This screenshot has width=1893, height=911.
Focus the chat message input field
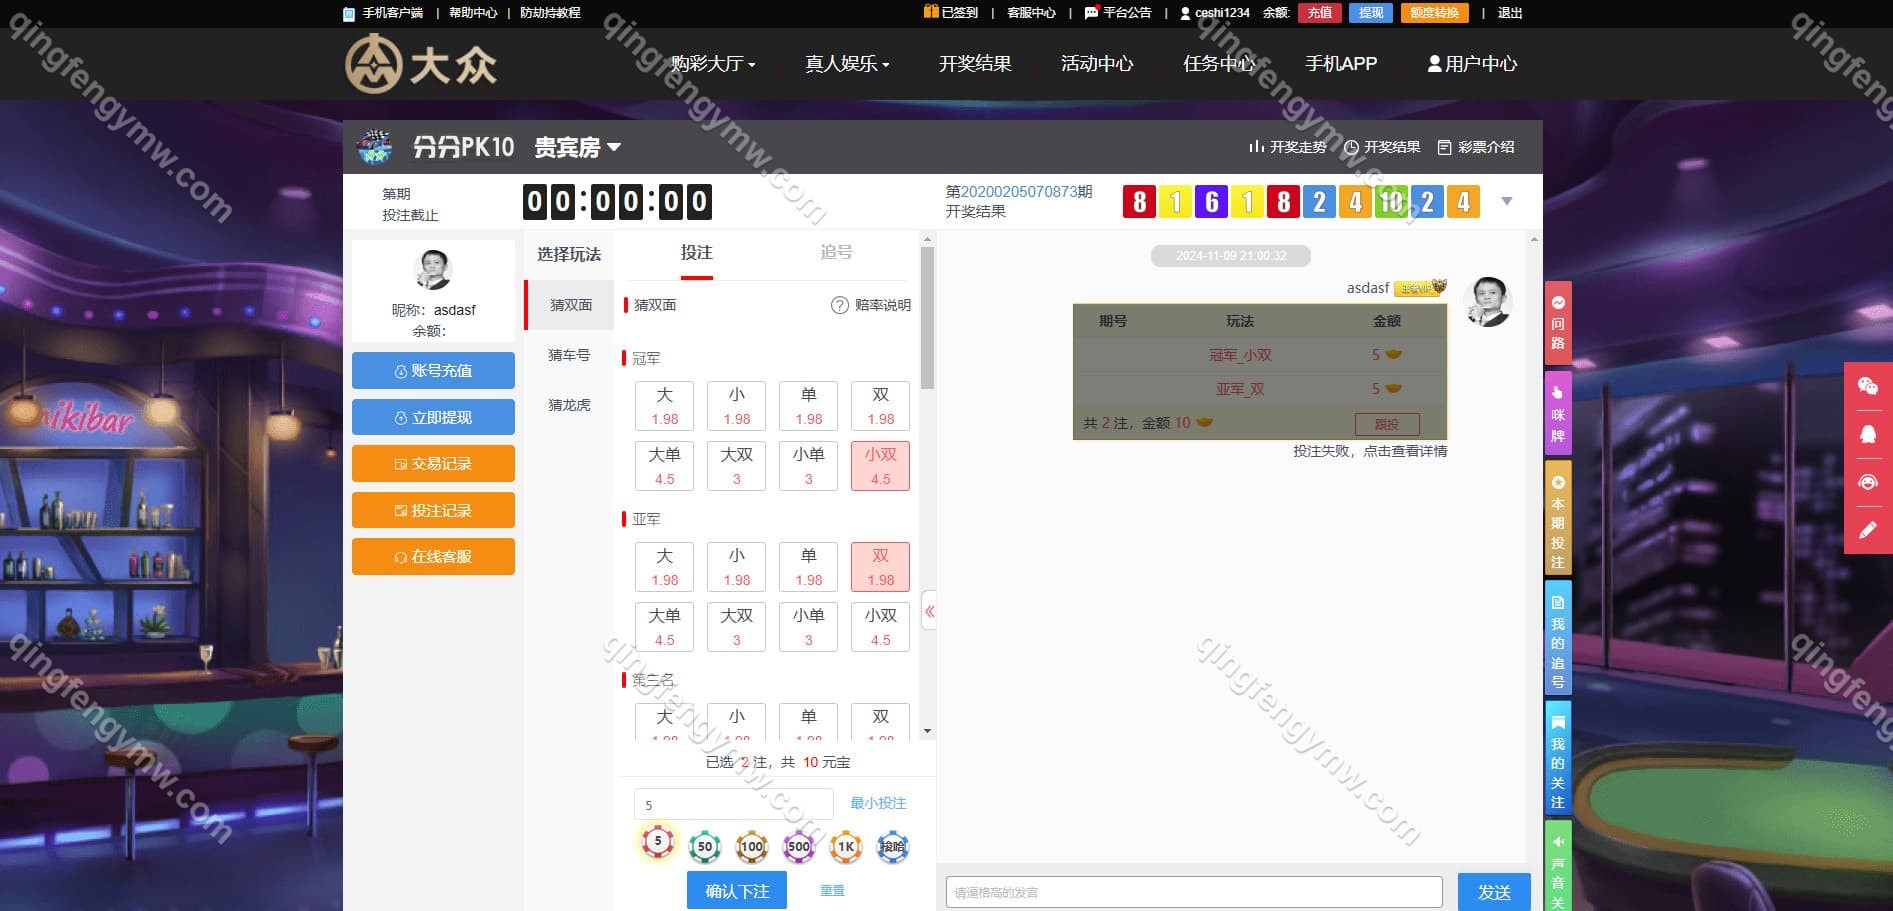(1193, 892)
